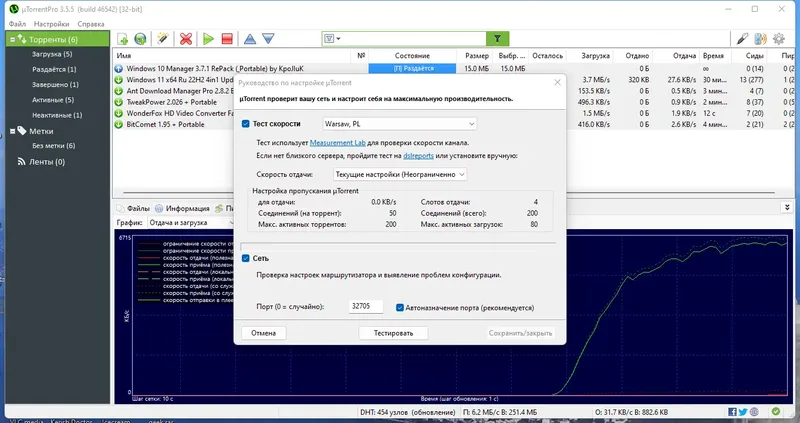Select Раздаётся (1) in sidebar
800x423 pixels.
[54, 69]
